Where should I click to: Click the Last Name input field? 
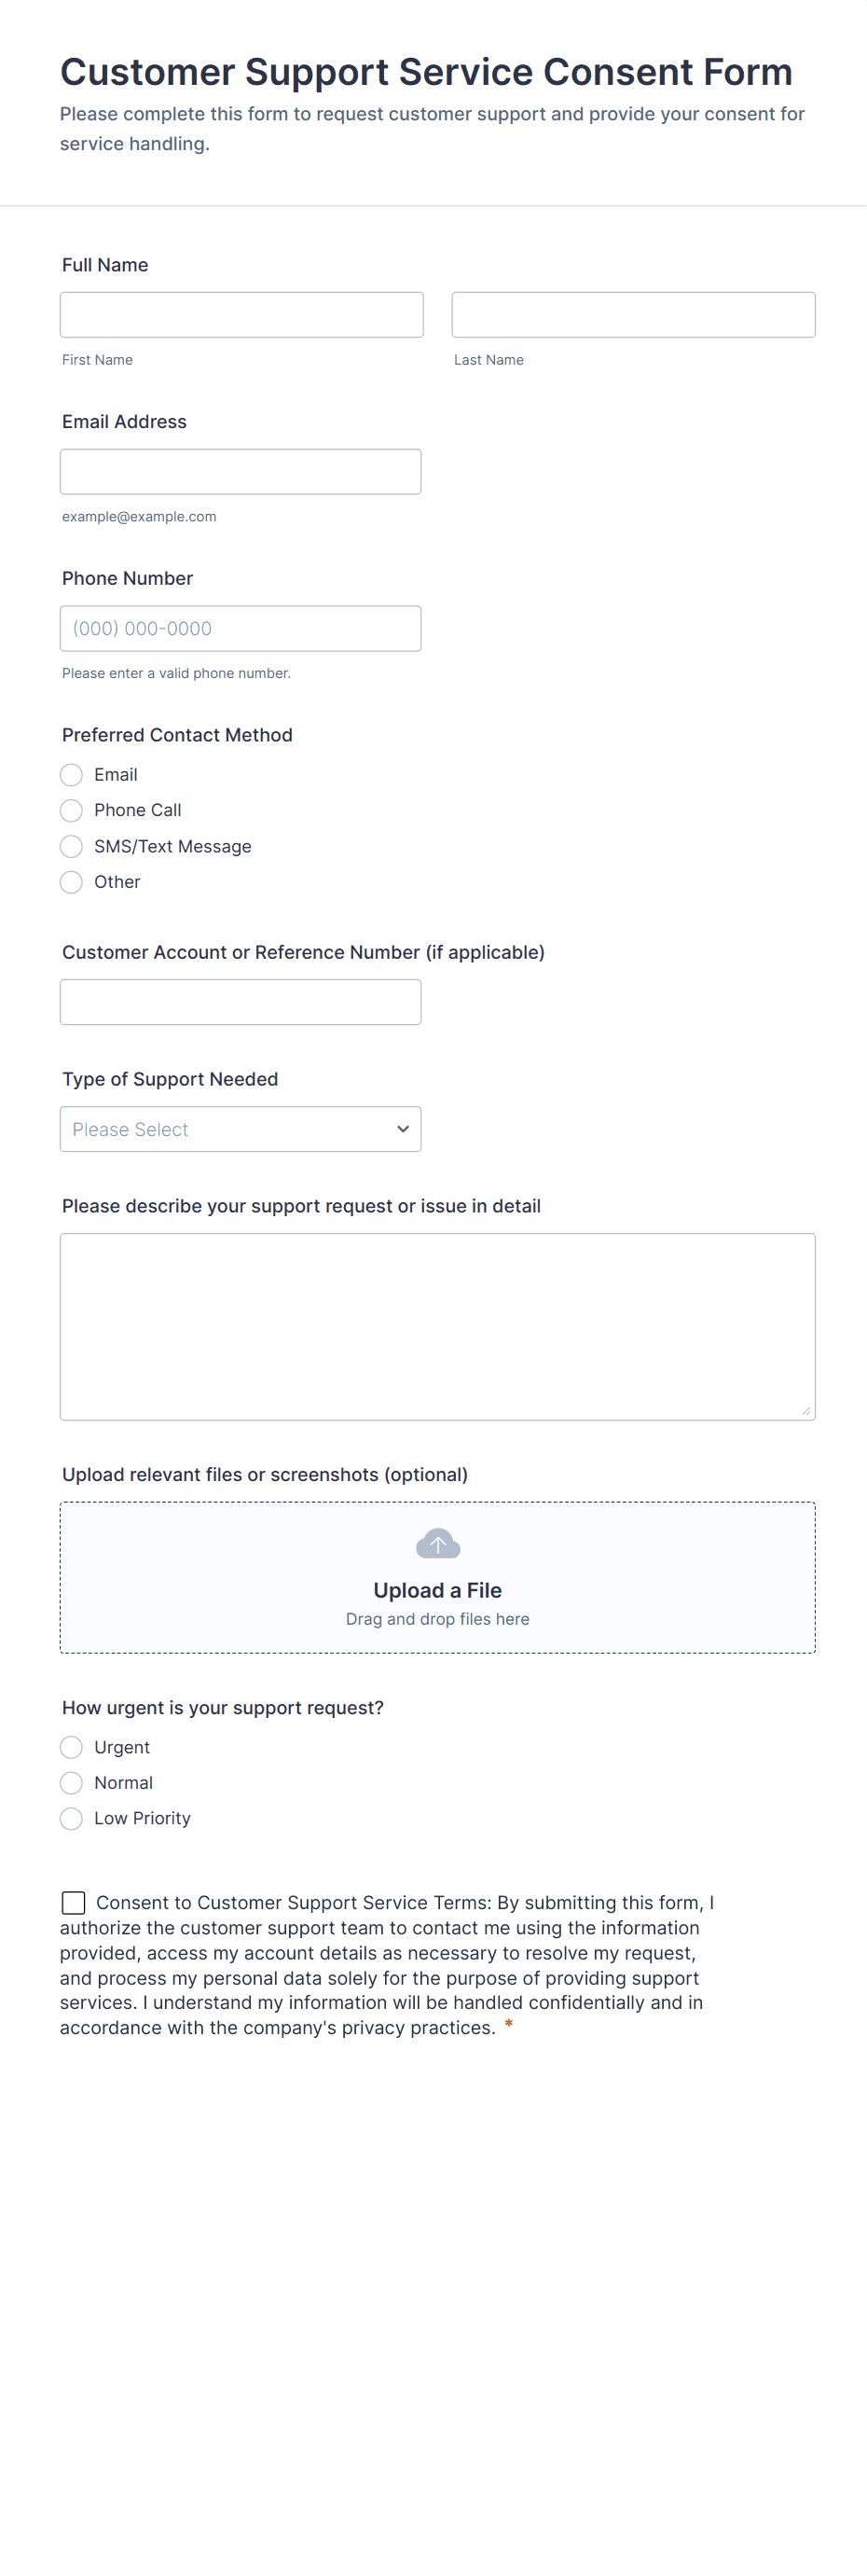tap(633, 315)
